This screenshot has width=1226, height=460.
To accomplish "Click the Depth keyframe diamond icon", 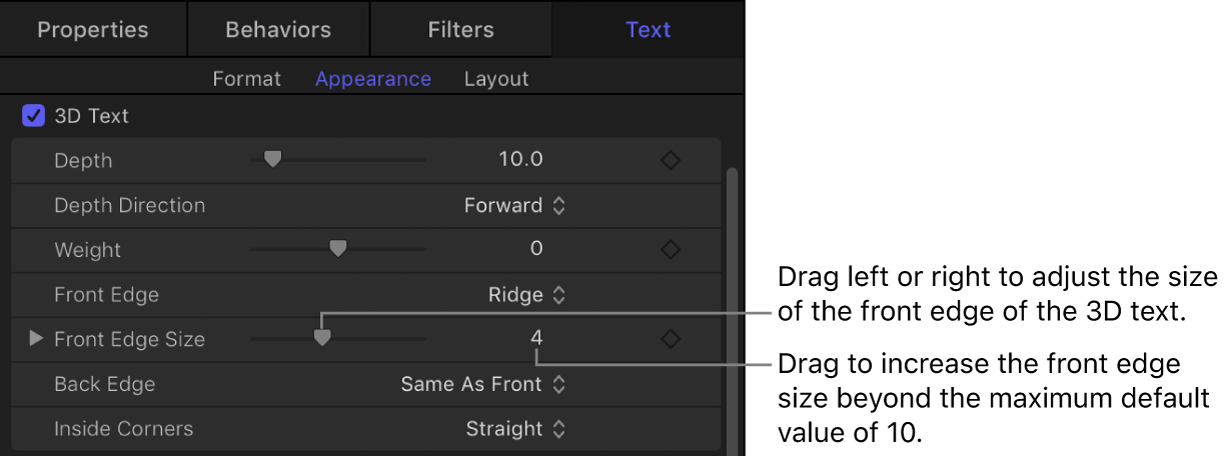I will point(671,161).
